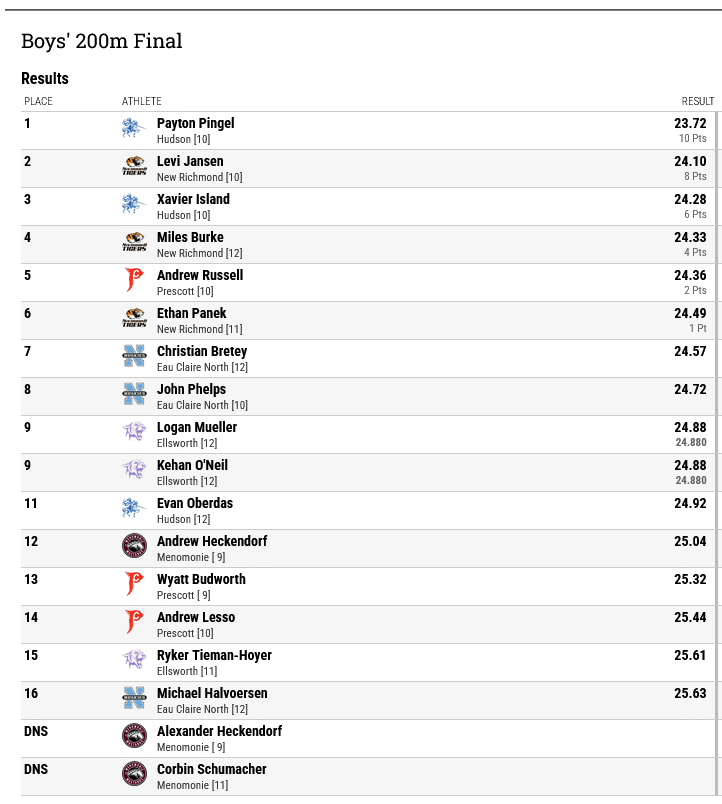Open Andrew Lesso athlete profile
Screen dimensions: 722x804
[x=196, y=617]
